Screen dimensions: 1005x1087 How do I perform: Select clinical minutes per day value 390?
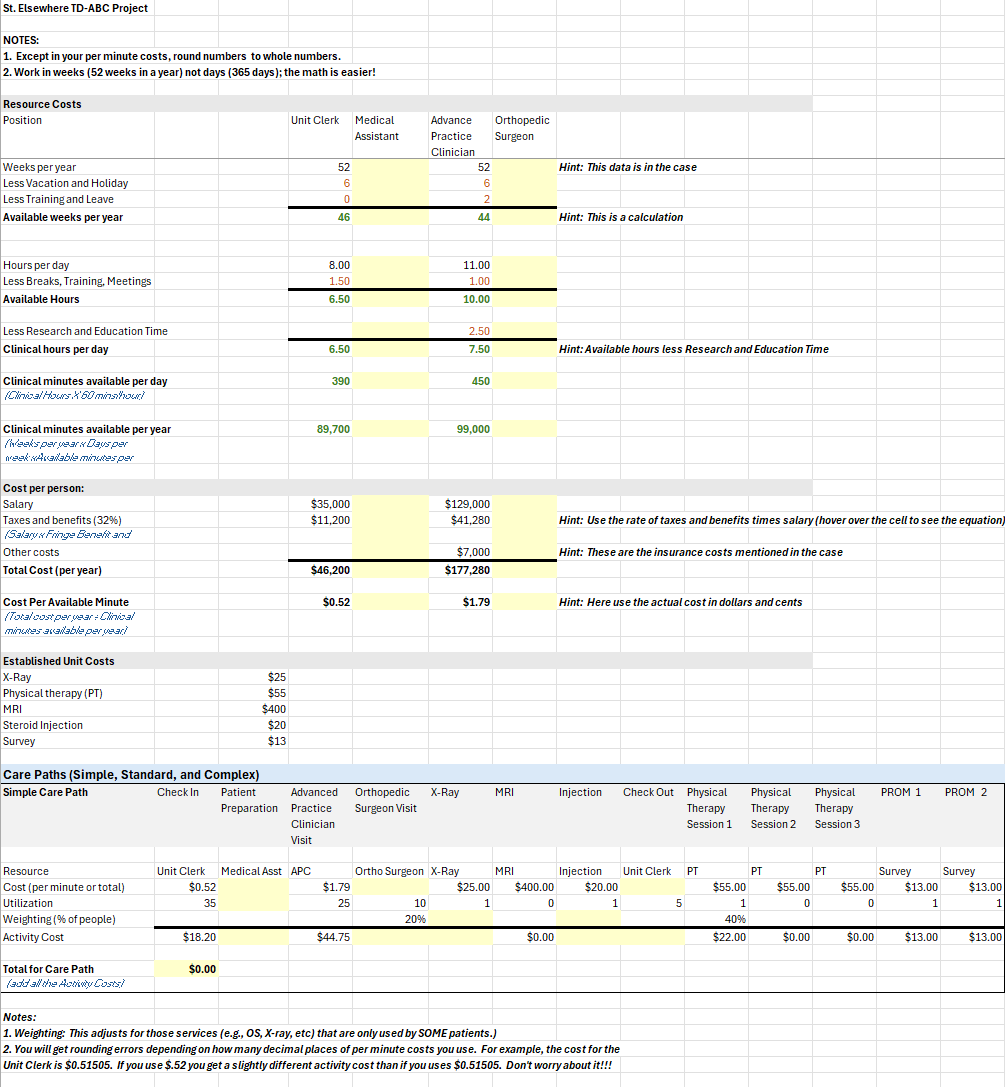pos(320,381)
